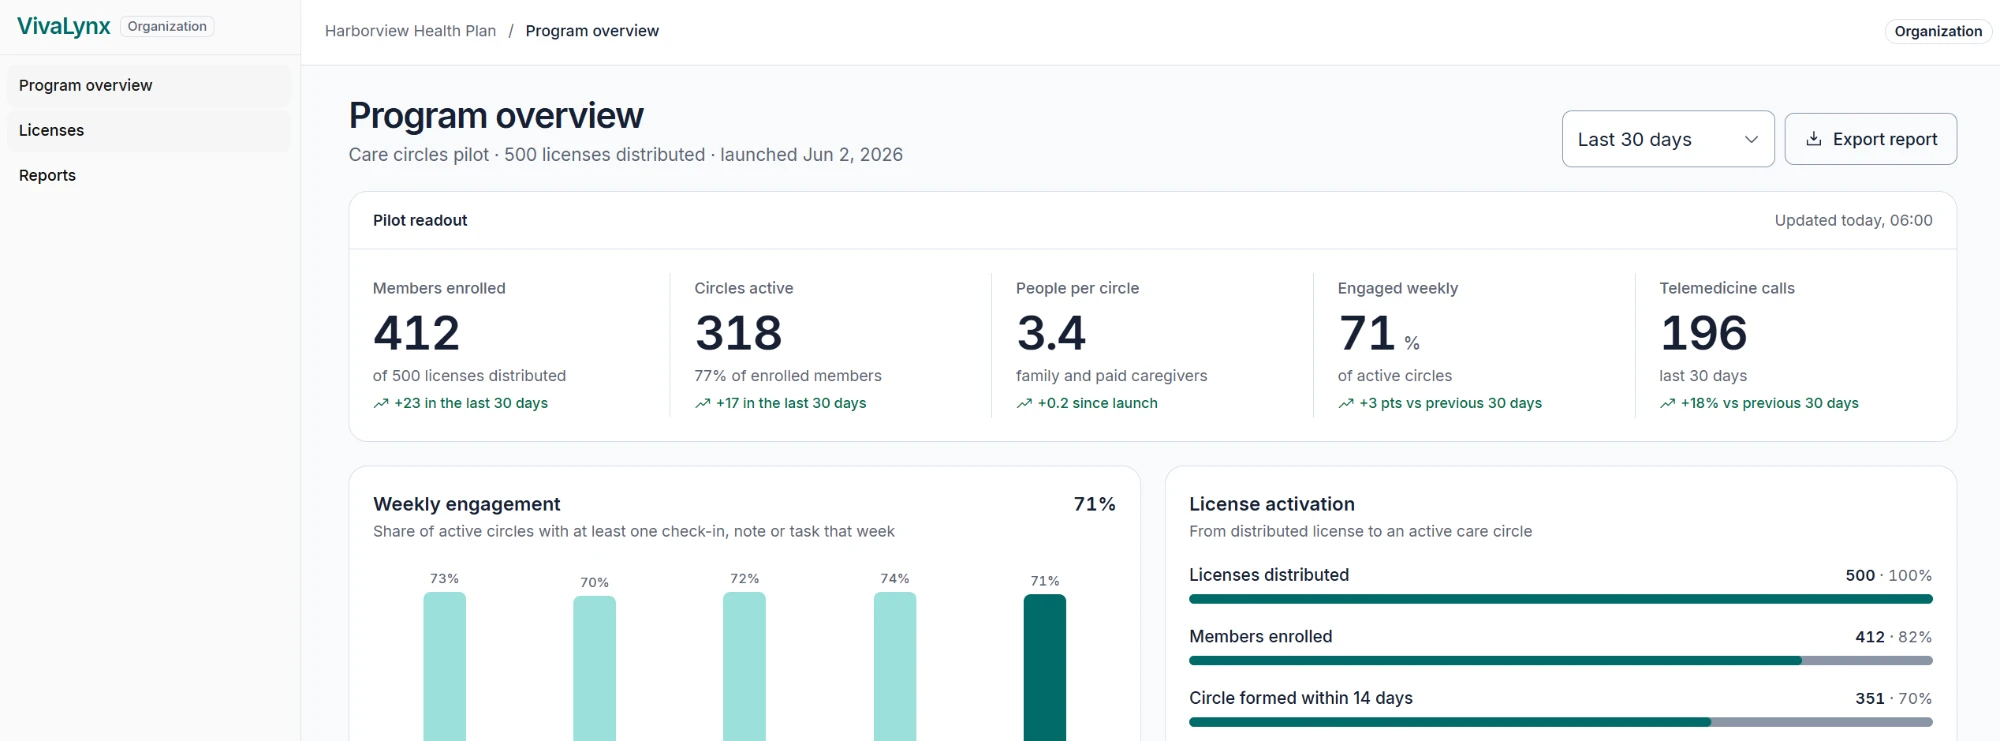The image size is (2000, 741).
Task: Click the 'Pilot readout' heading
Action: click(x=420, y=220)
